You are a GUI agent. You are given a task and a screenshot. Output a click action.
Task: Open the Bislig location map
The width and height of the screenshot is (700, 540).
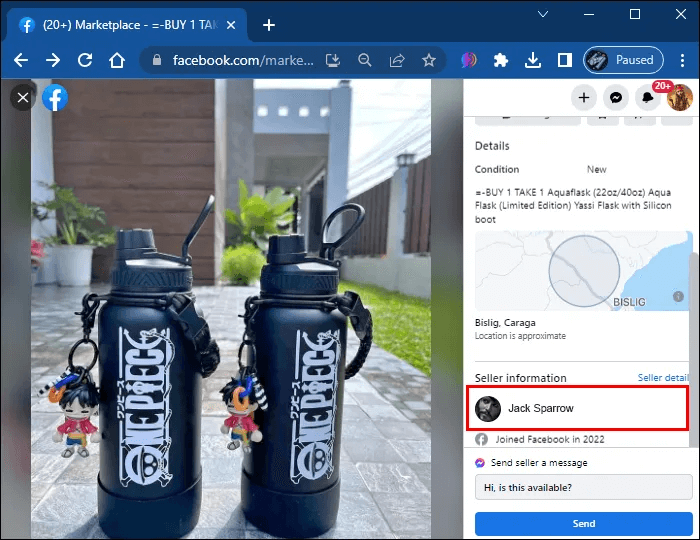(583, 271)
